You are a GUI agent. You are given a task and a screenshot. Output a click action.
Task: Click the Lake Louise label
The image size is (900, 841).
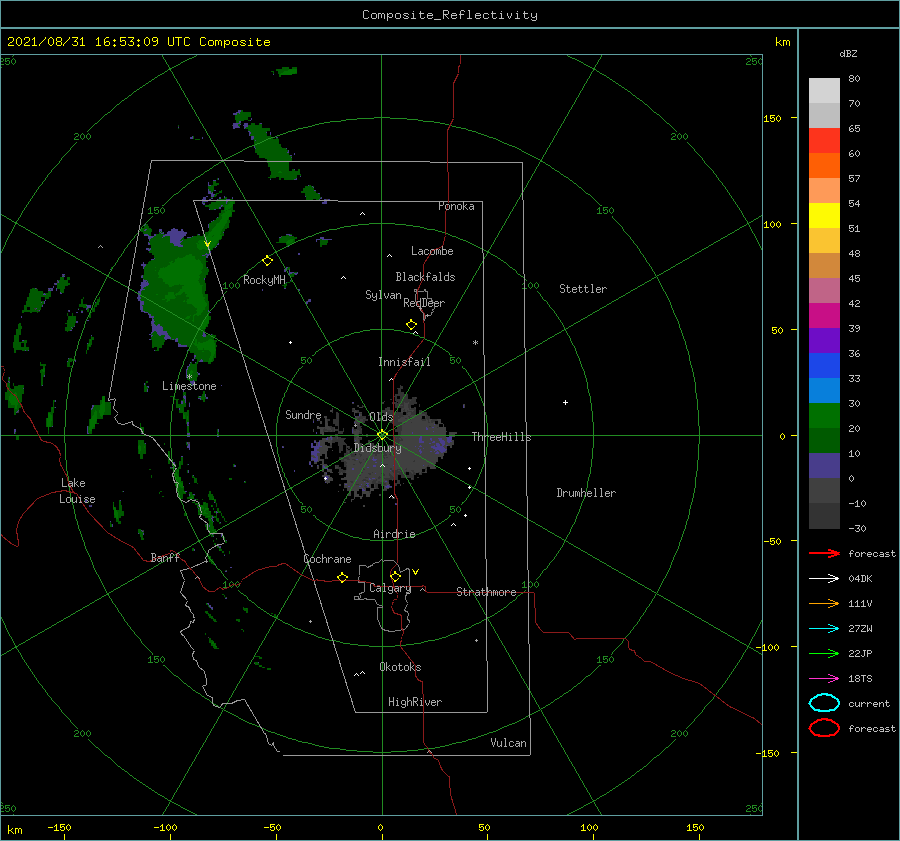77,491
